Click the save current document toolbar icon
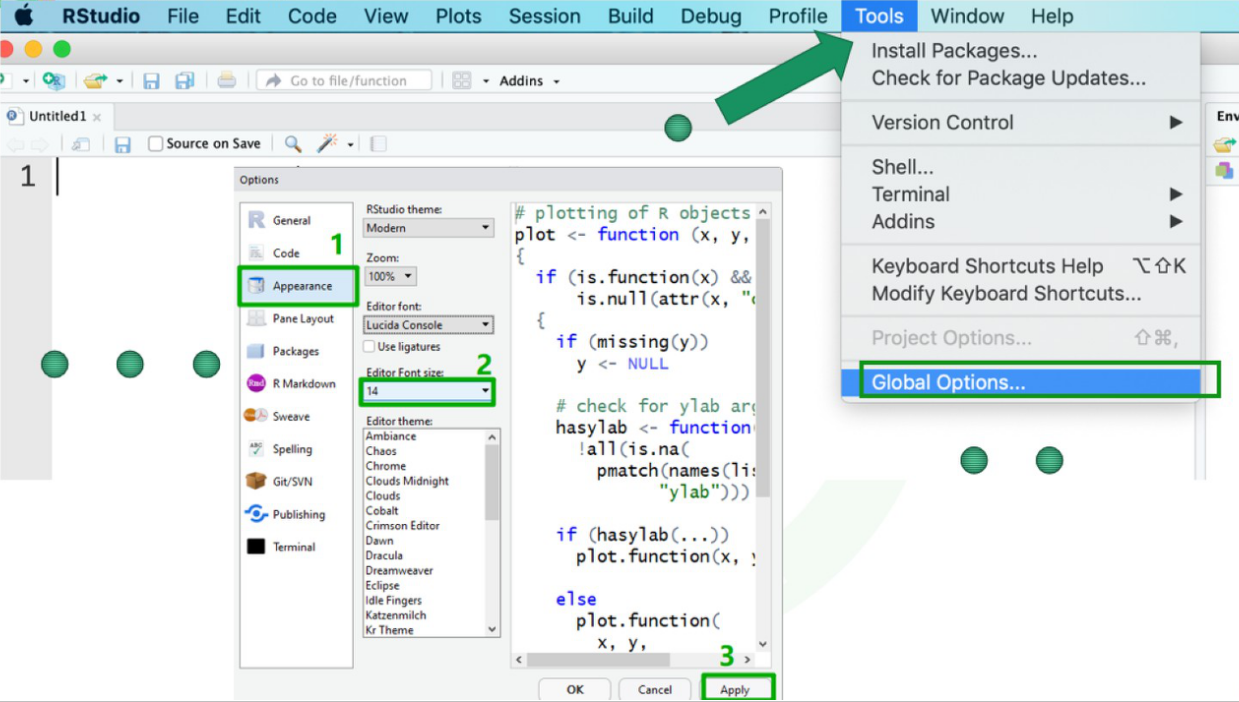The image size is (1239, 702). tap(151, 81)
